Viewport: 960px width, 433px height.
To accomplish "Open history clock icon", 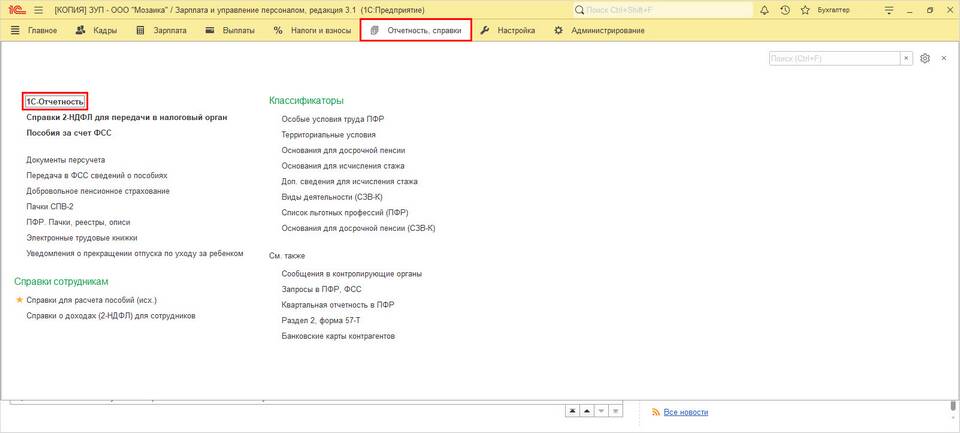I will [x=785, y=10].
